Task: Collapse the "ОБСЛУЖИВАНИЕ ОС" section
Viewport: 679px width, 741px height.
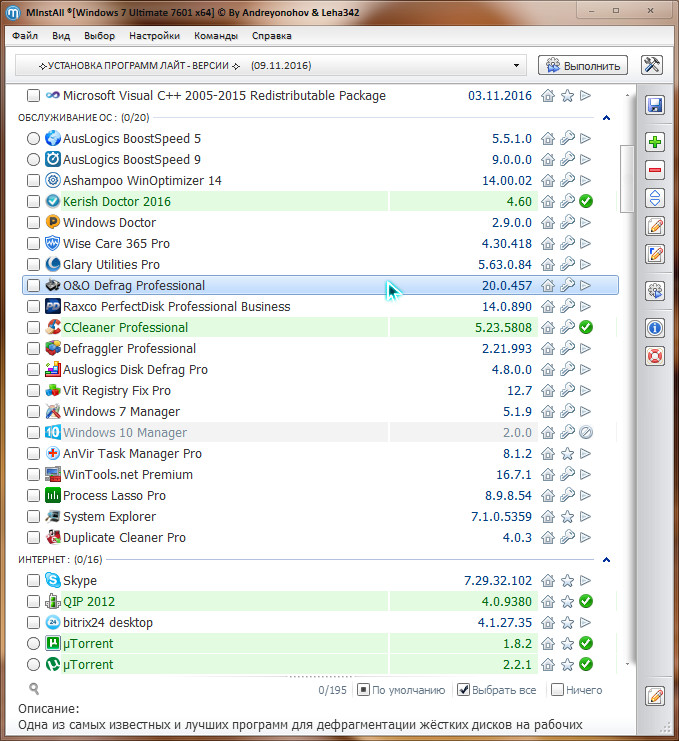Action: 607,118
